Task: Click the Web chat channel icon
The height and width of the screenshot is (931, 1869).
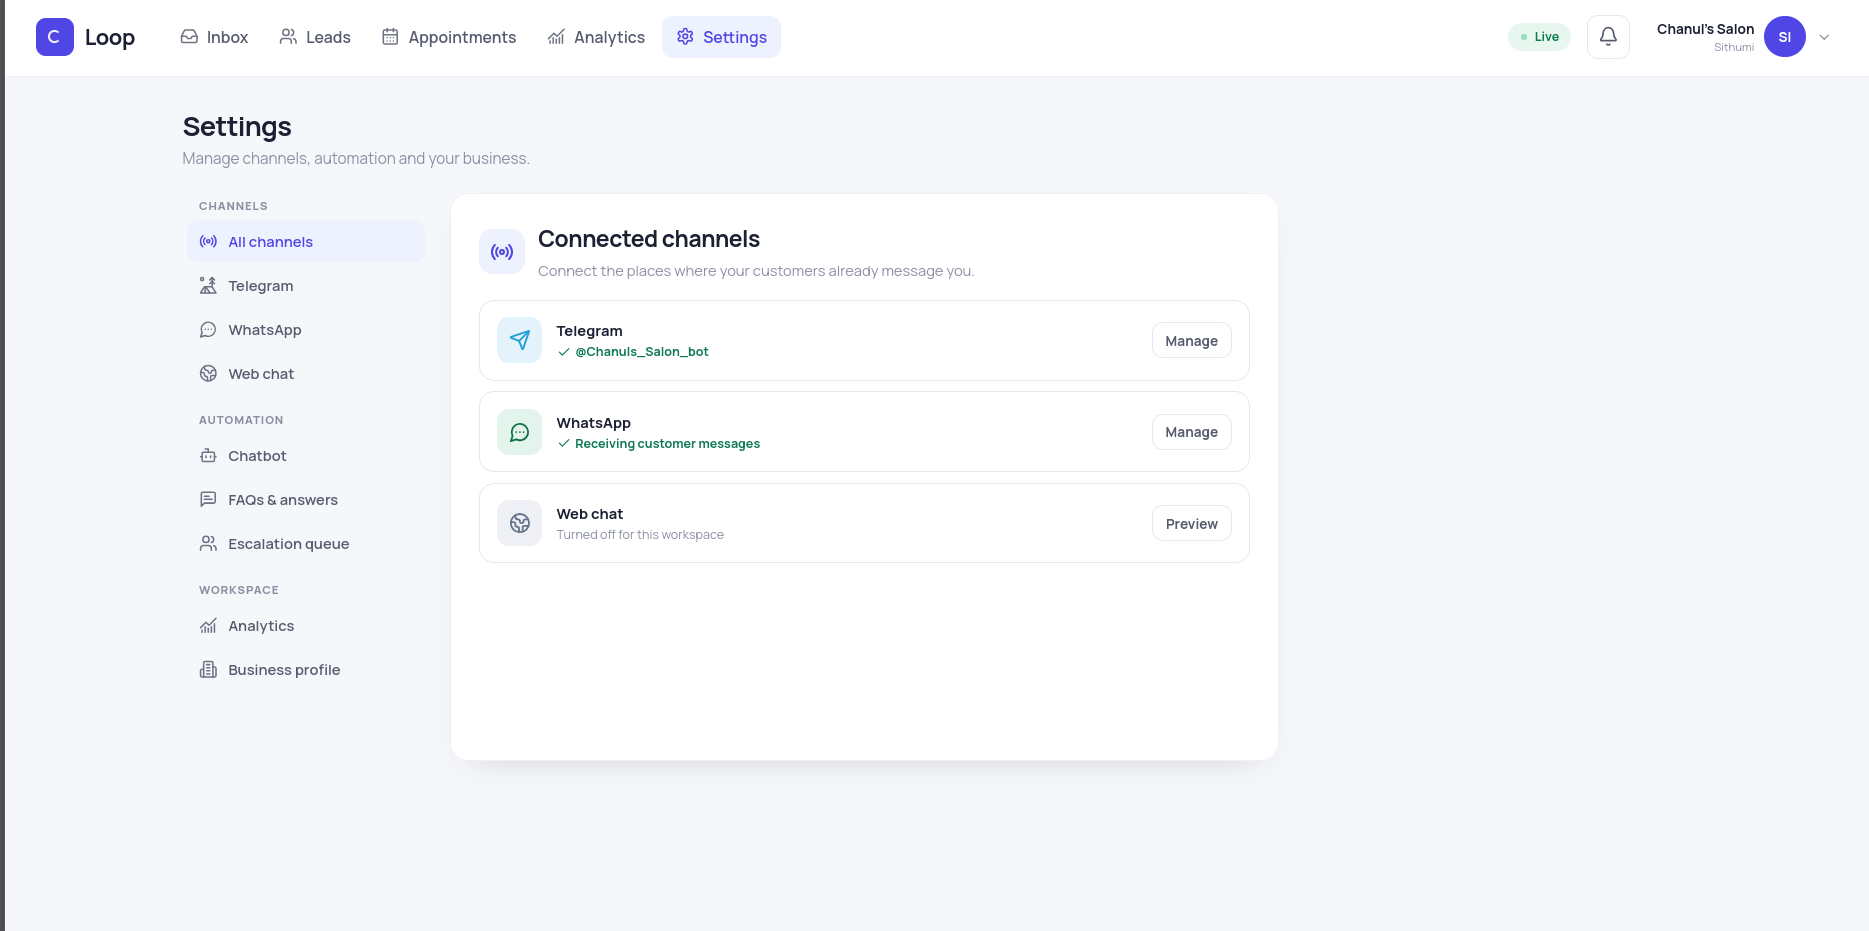Action: point(519,523)
